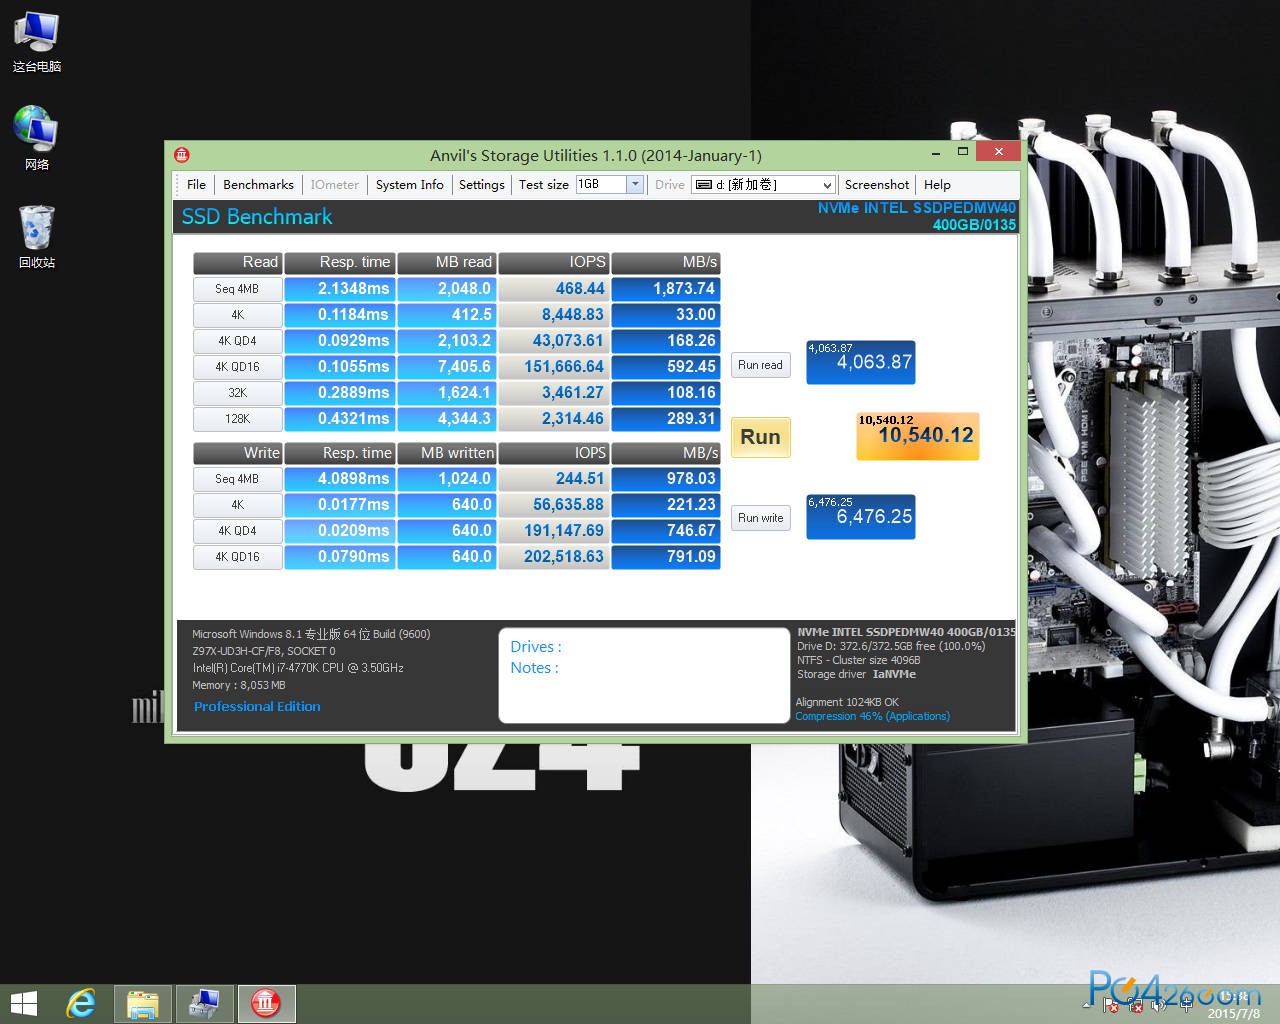Click Compression 46% (Applications) text
This screenshot has height=1024, width=1280.
(872, 716)
